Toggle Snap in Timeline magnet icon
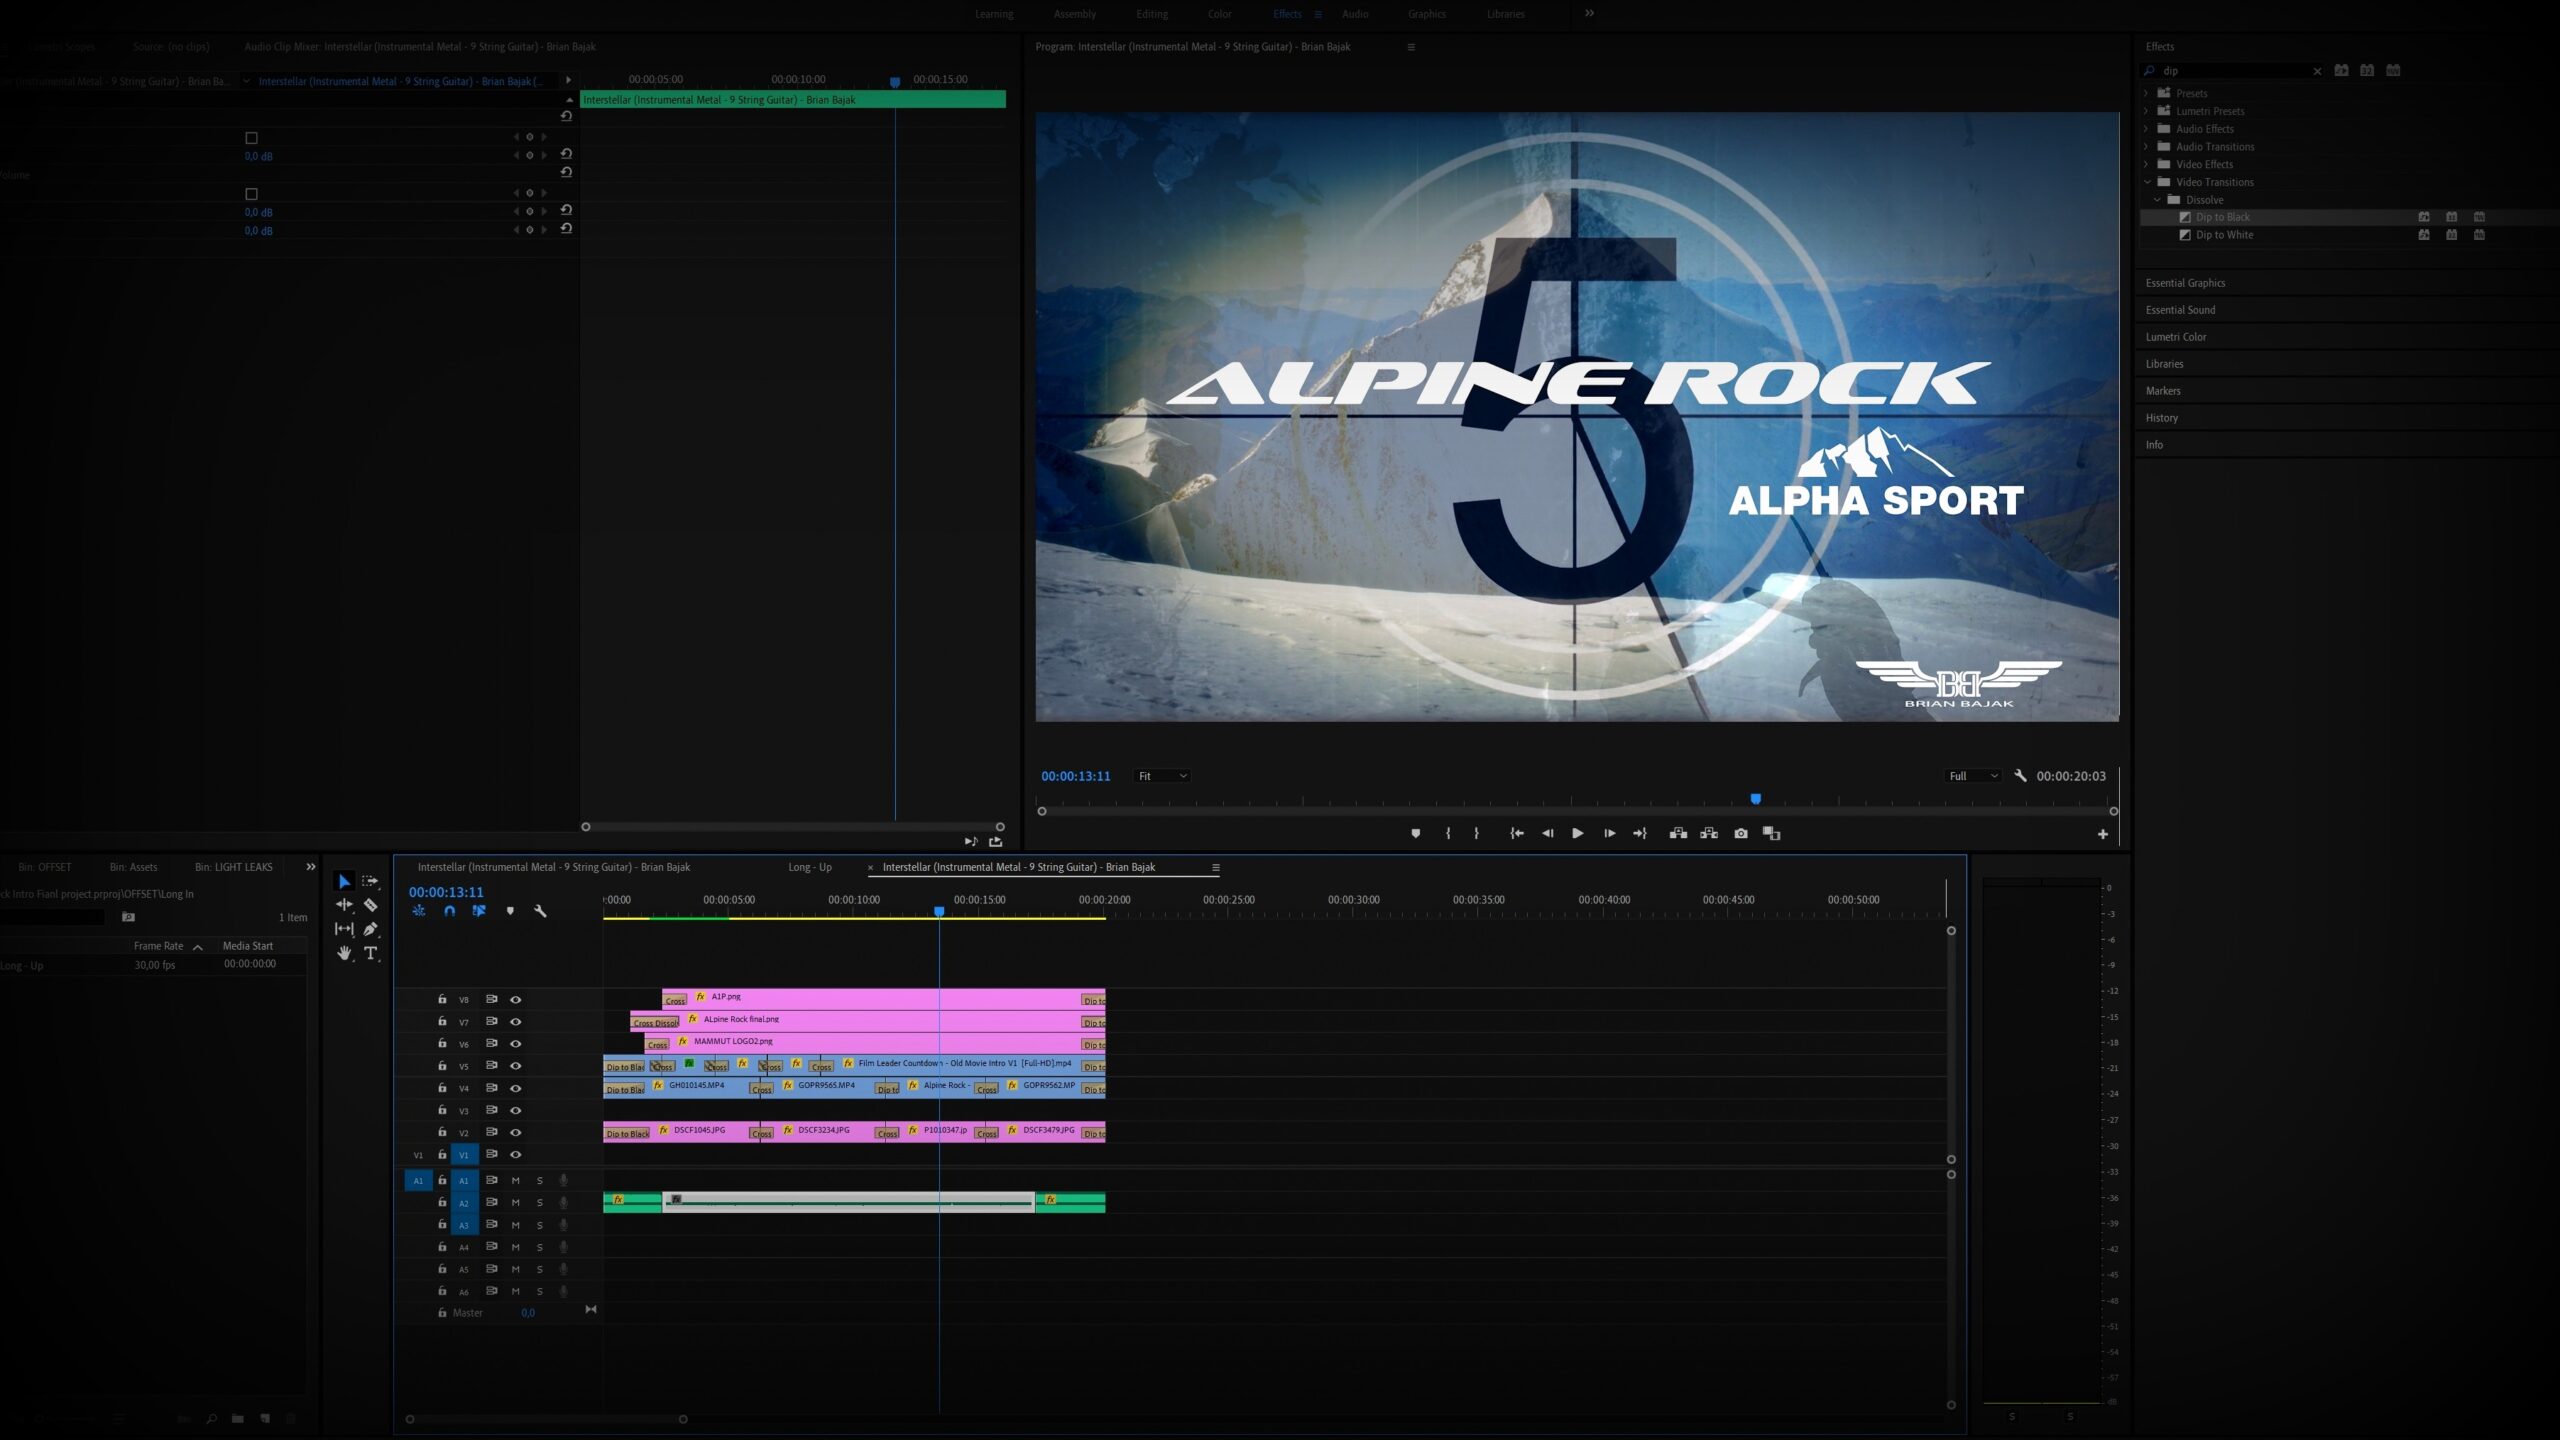The height and width of the screenshot is (1440, 2560). click(x=449, y=911)
